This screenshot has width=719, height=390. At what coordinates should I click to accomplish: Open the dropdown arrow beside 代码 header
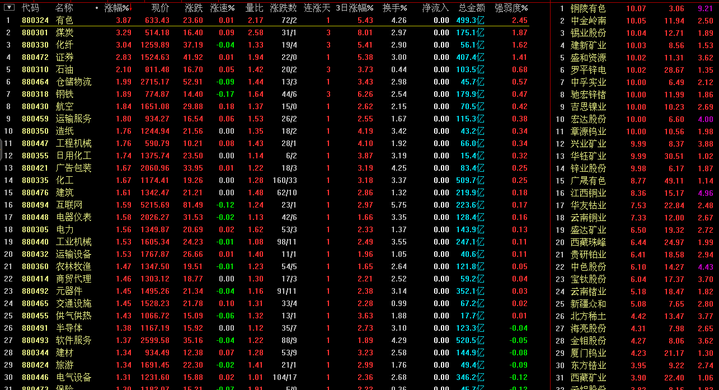(9, 7)
